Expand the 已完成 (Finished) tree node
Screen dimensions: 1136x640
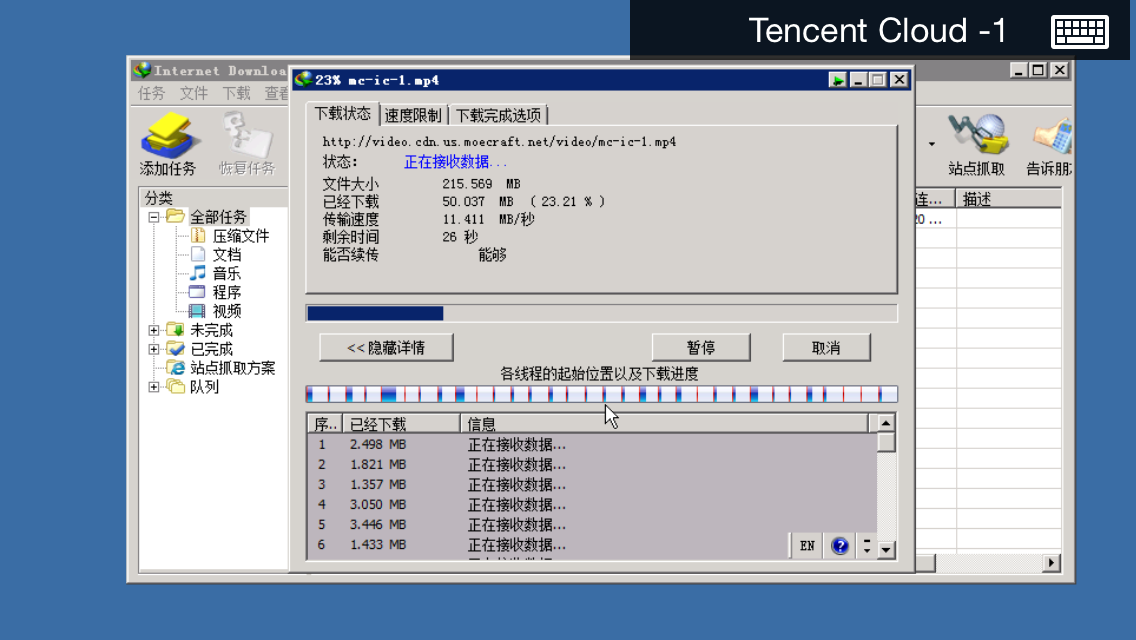[x=154, y=349]
